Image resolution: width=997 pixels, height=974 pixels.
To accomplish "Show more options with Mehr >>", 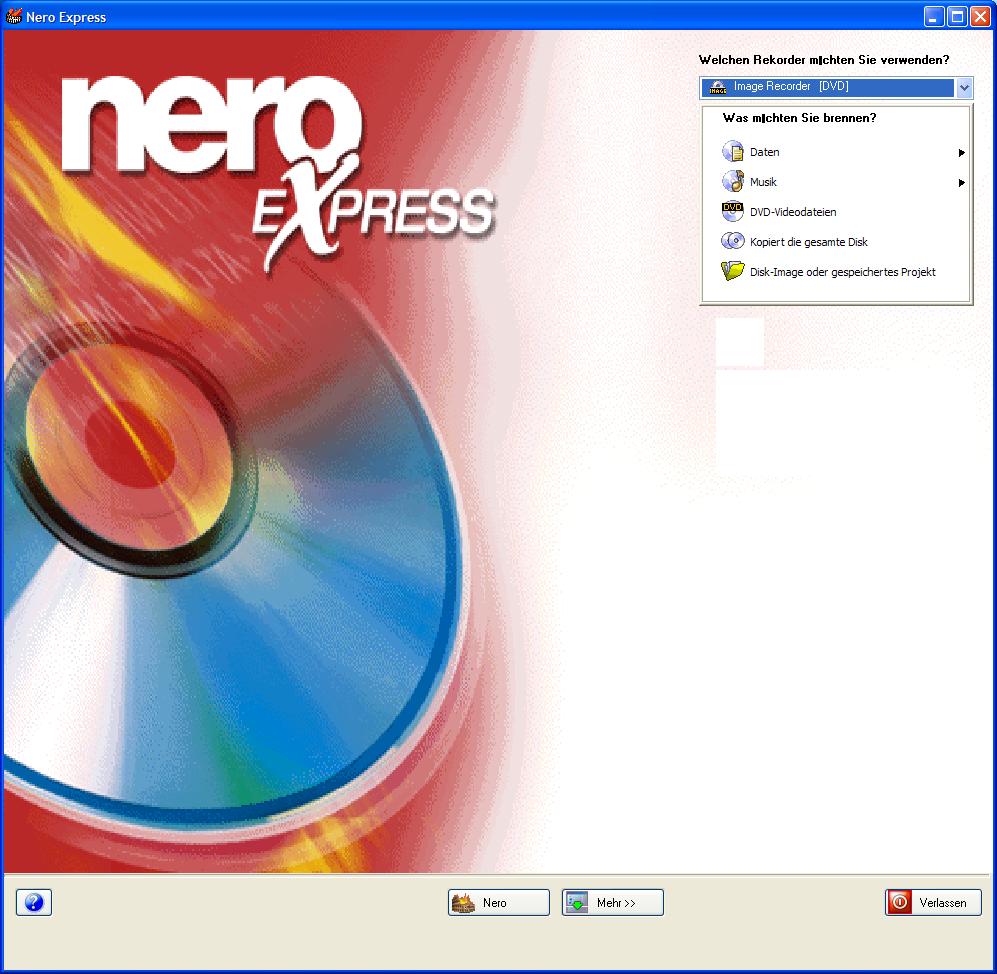I will pos(612,902).
